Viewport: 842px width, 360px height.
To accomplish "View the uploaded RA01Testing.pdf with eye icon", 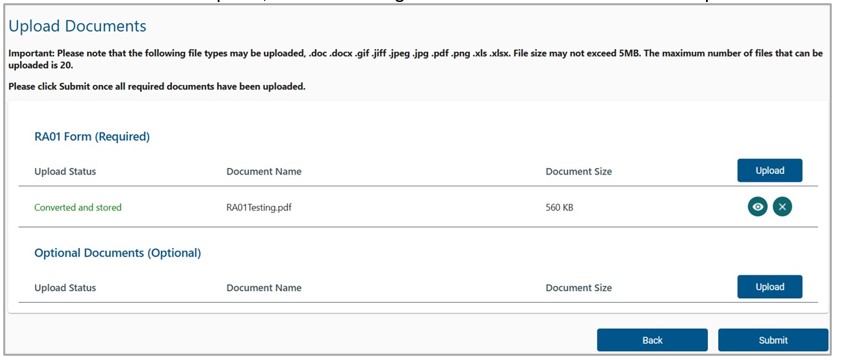I will [757, 206].
